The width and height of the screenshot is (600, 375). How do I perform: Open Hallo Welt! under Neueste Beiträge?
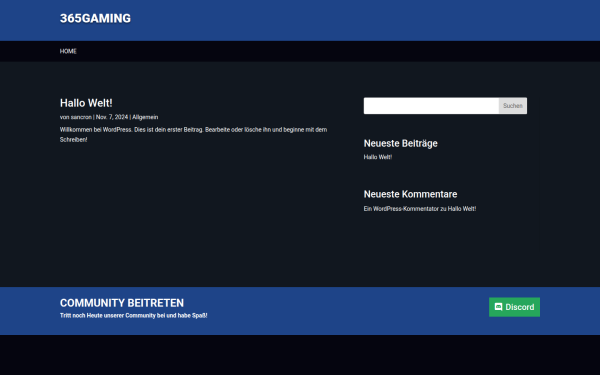[x=378, y=157]
